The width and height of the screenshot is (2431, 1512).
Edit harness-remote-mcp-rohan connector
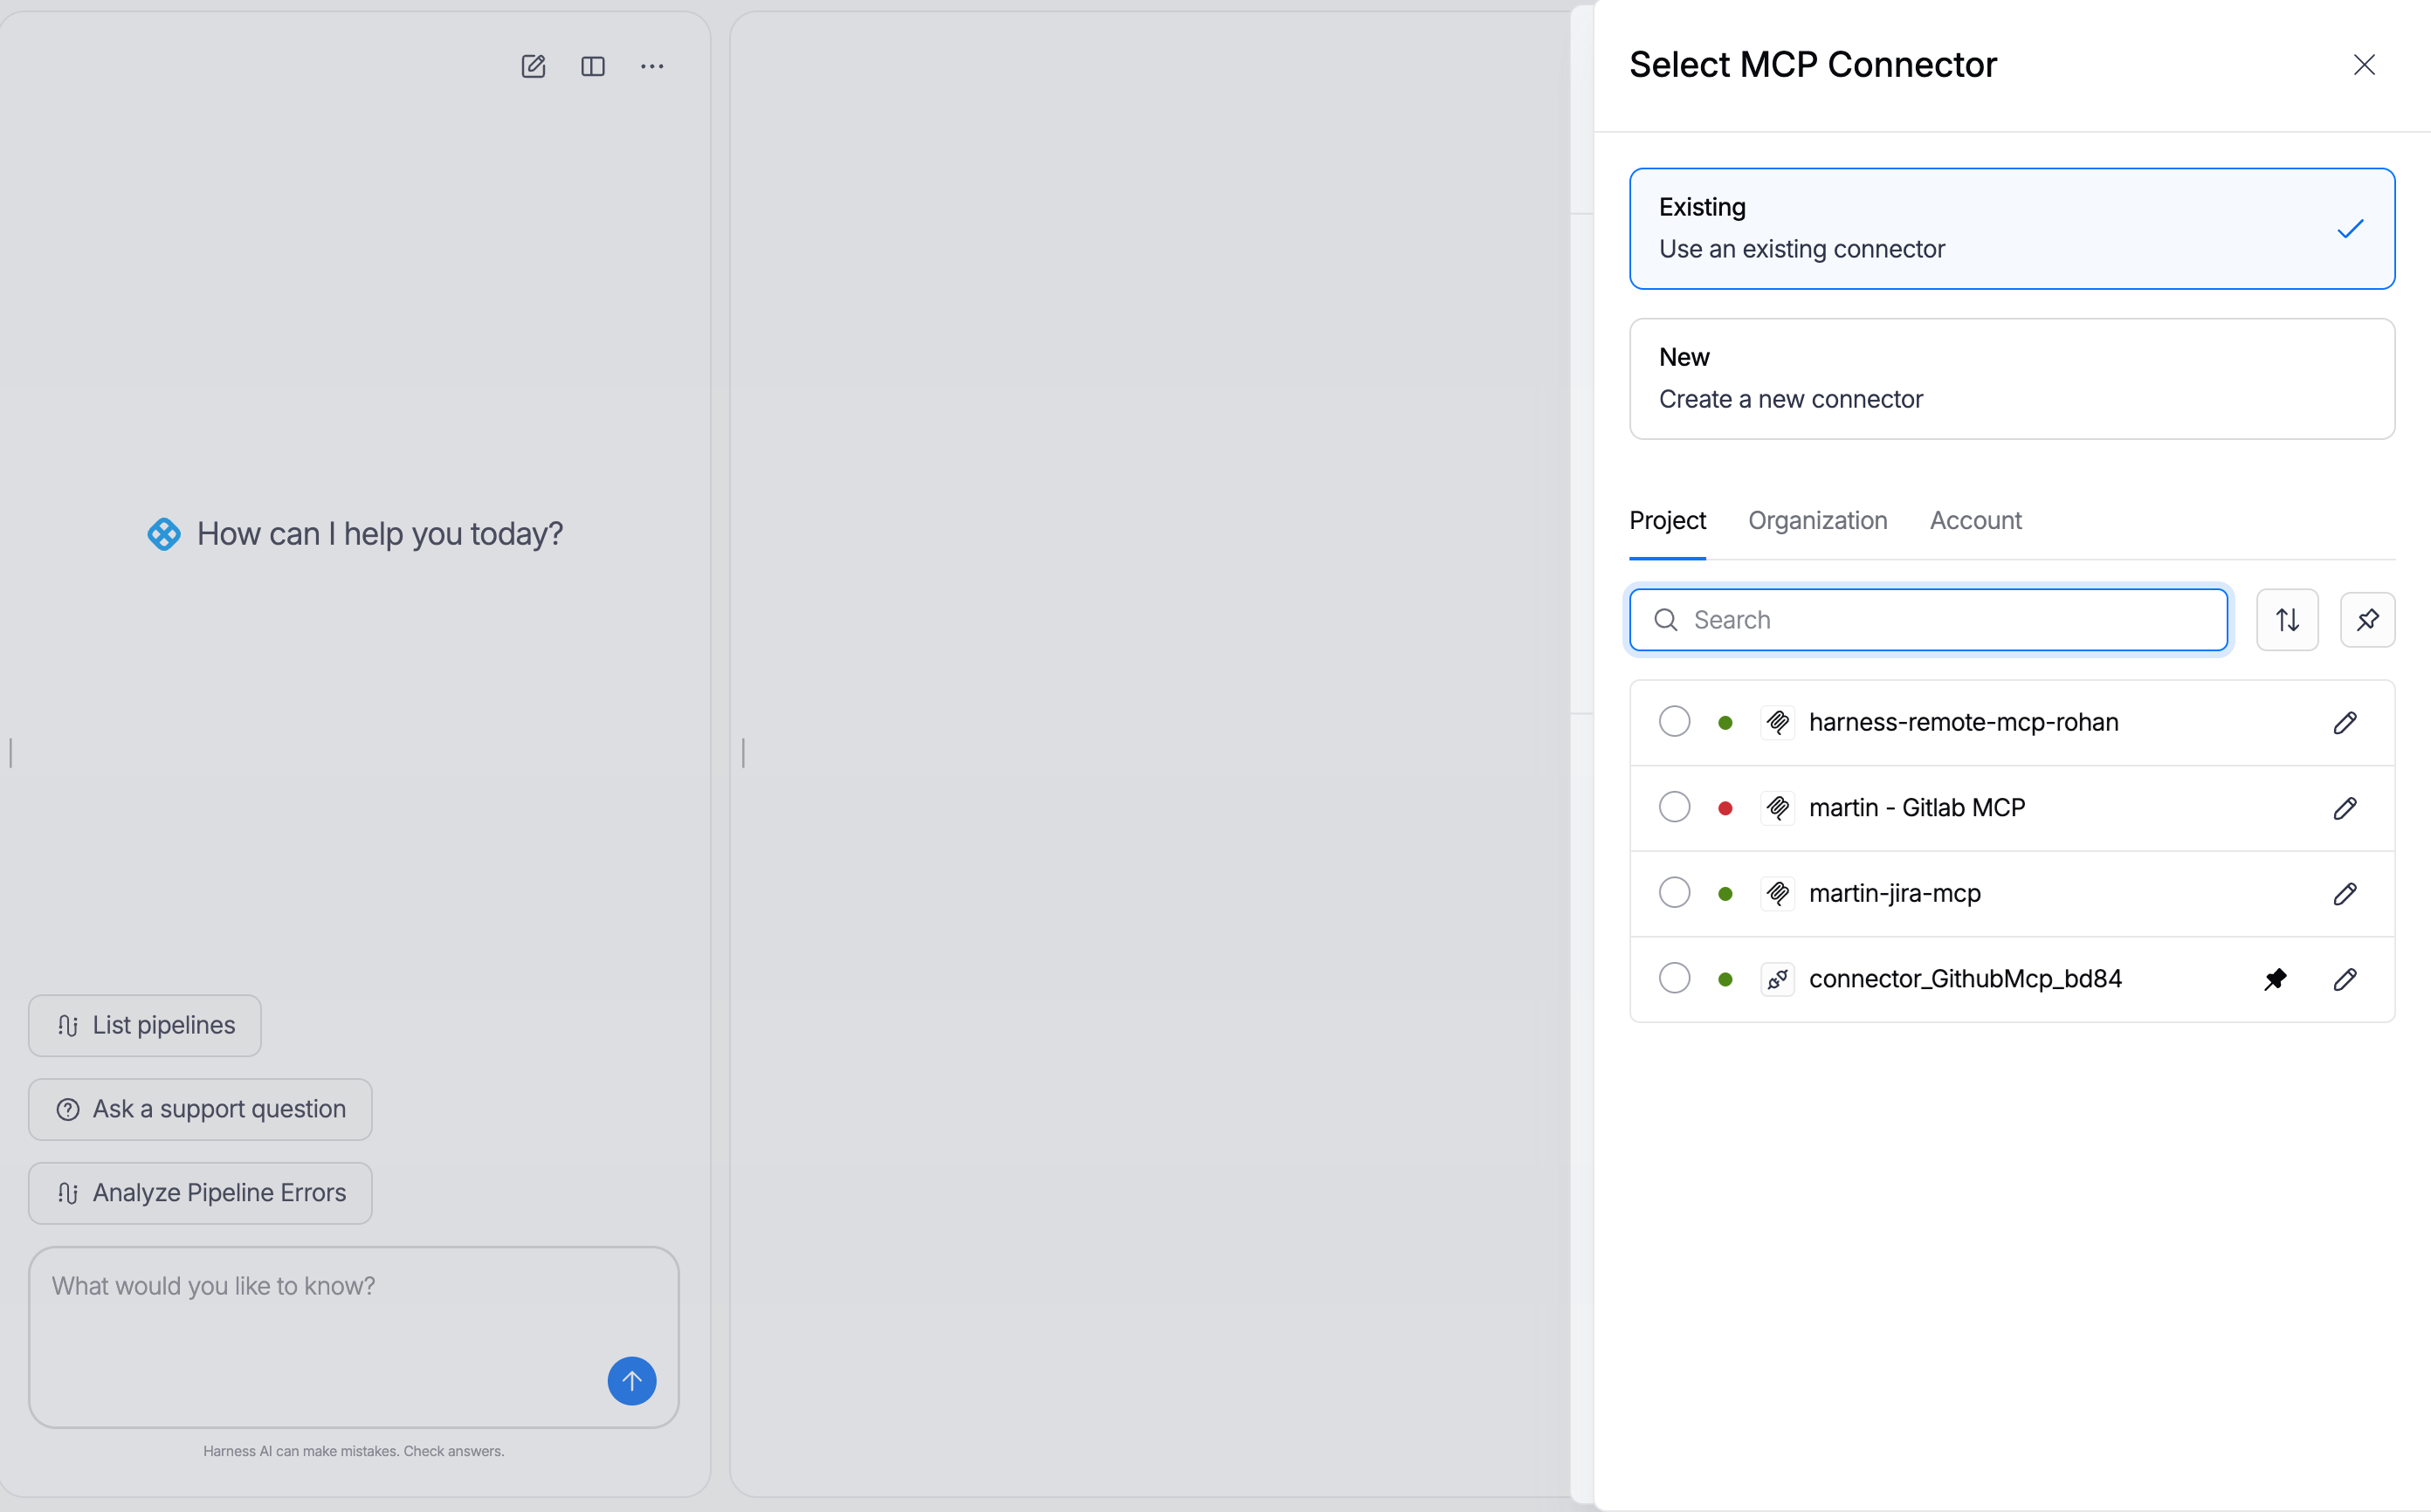click(2345, 723)
